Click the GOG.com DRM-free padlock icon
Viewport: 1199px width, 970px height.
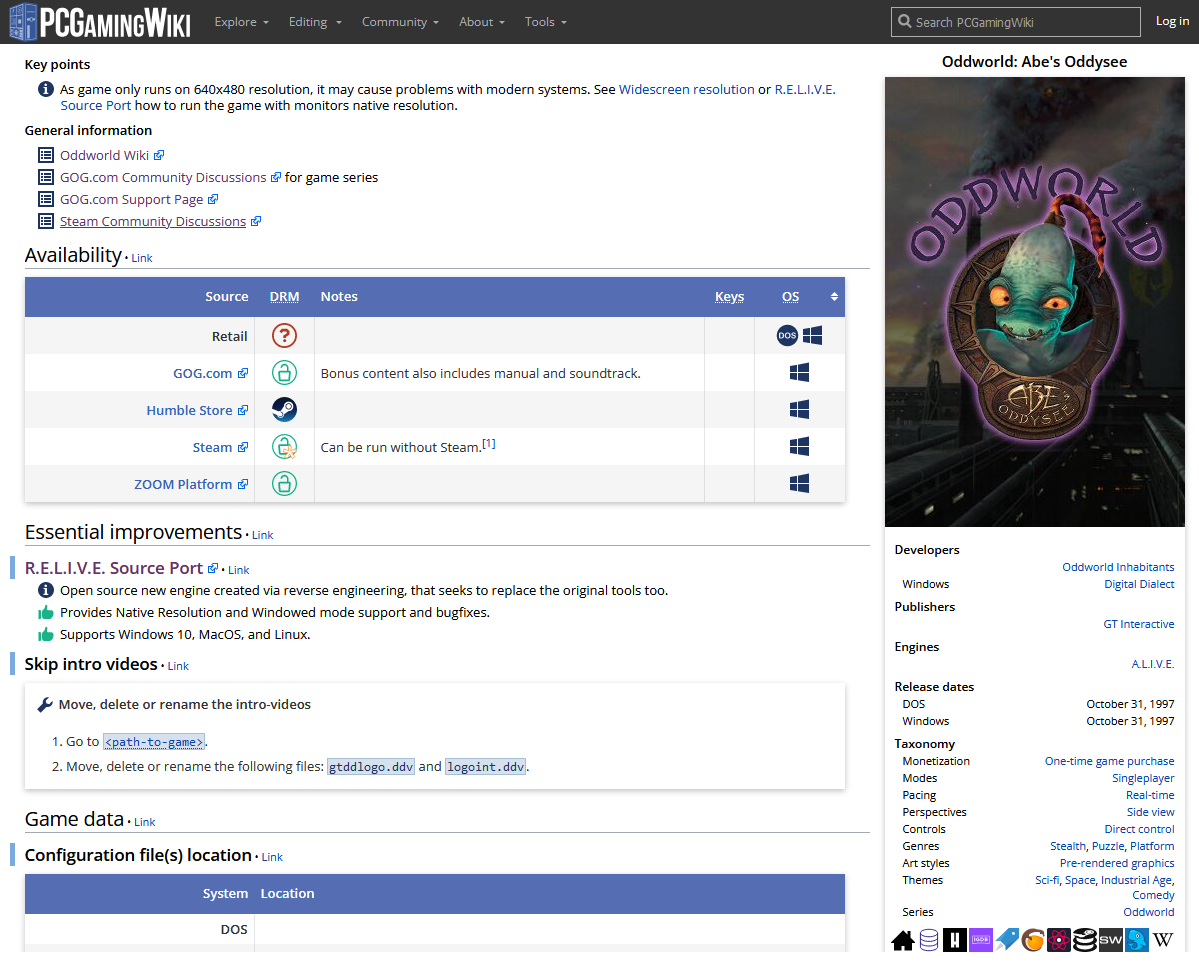point(284,373)
